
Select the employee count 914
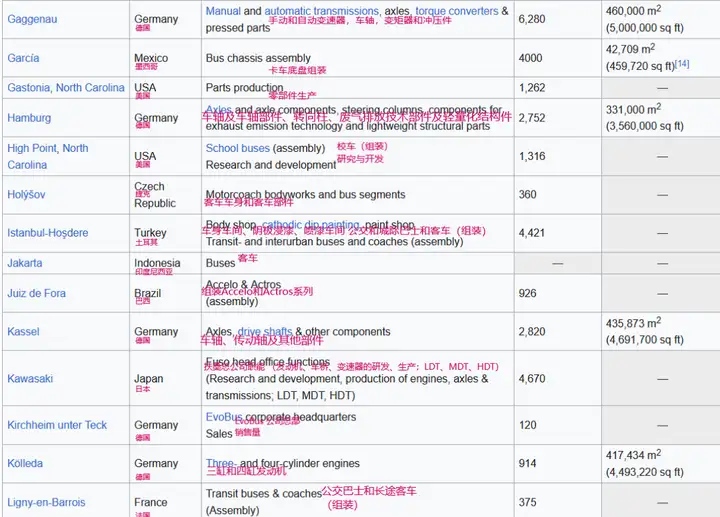point(528,463)
